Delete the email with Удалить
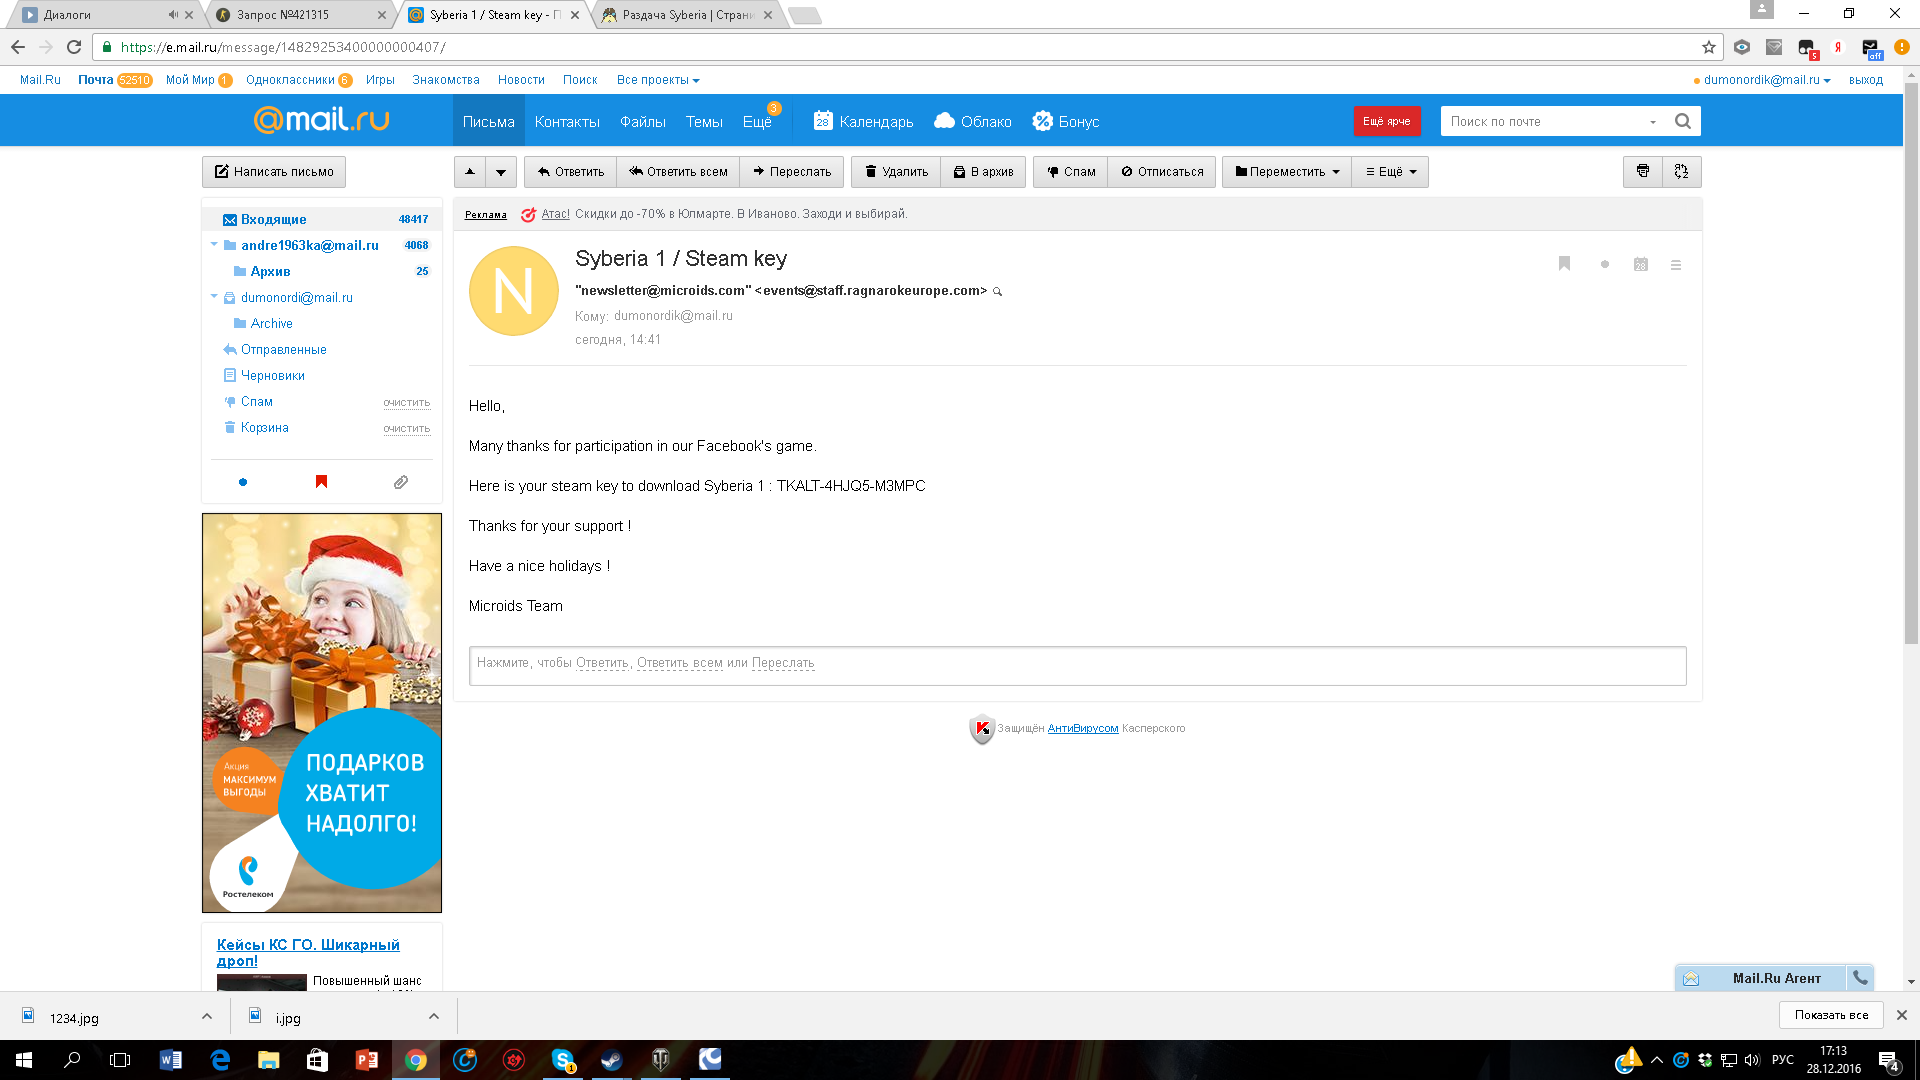Viewport: 1920px width, 1080px height. 896,172
